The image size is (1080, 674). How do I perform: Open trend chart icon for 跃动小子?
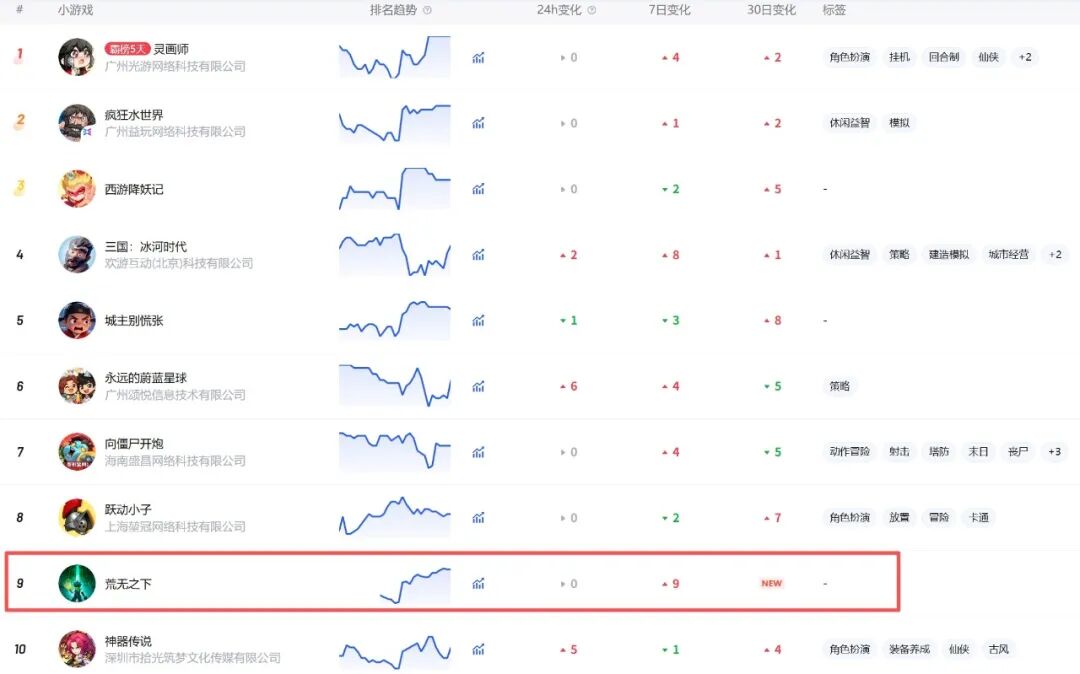pyautogui.click(x=478, y=518)
